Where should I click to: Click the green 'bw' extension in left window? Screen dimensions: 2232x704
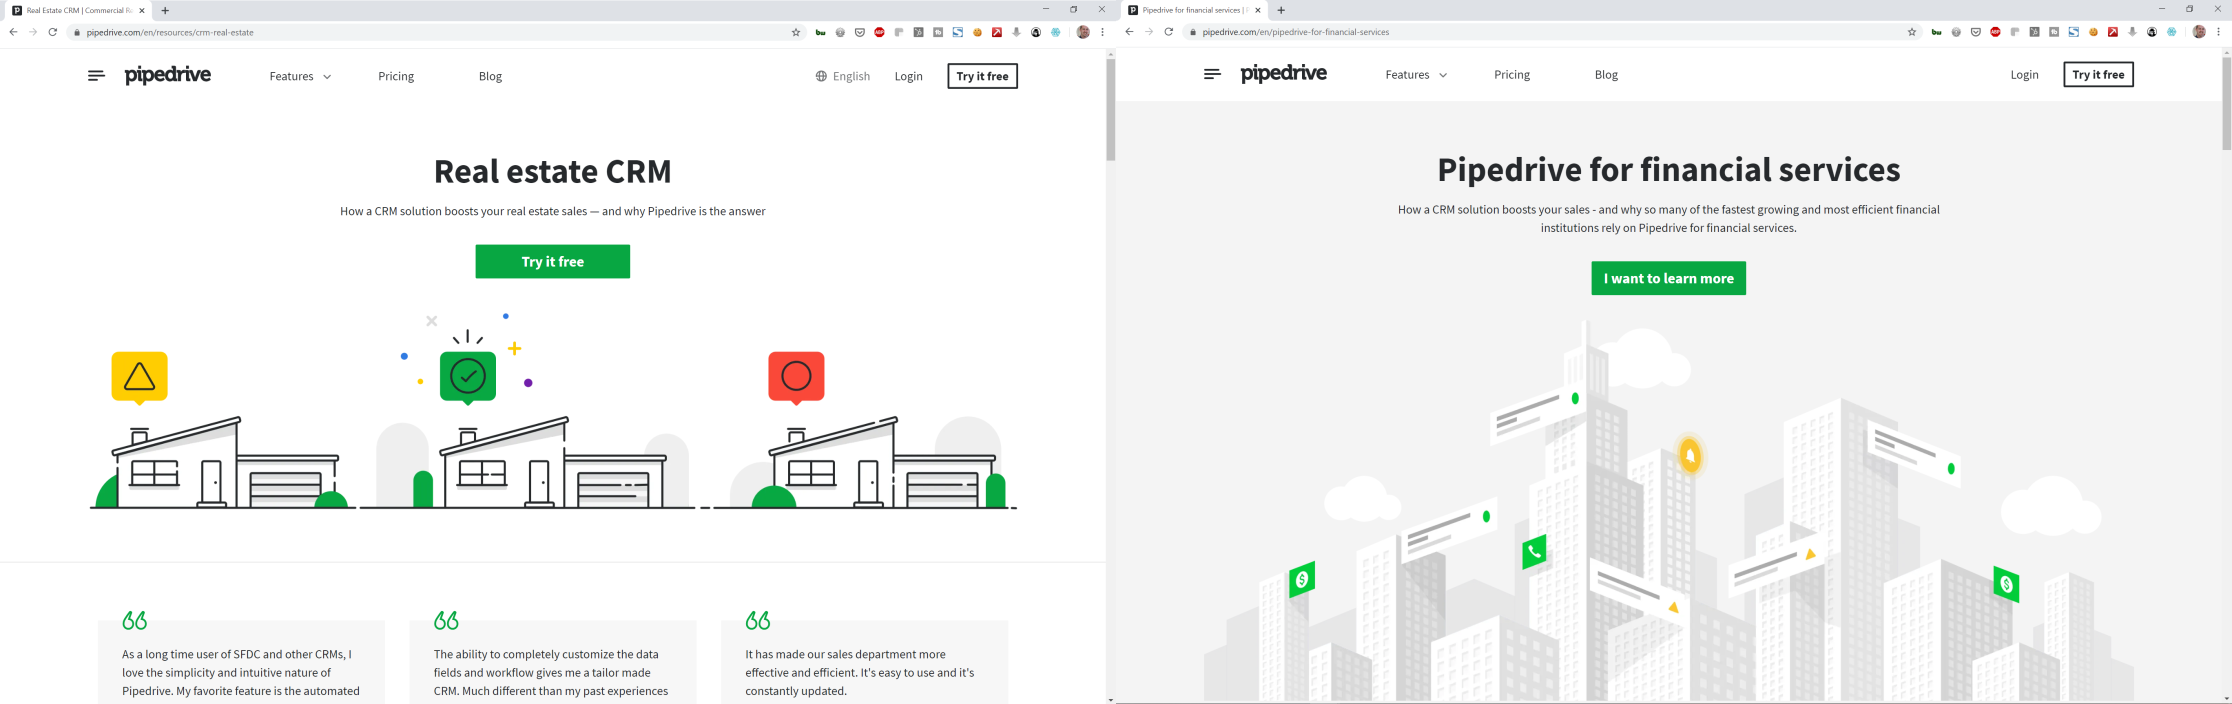pyautogui.click(x=821, y=32)
